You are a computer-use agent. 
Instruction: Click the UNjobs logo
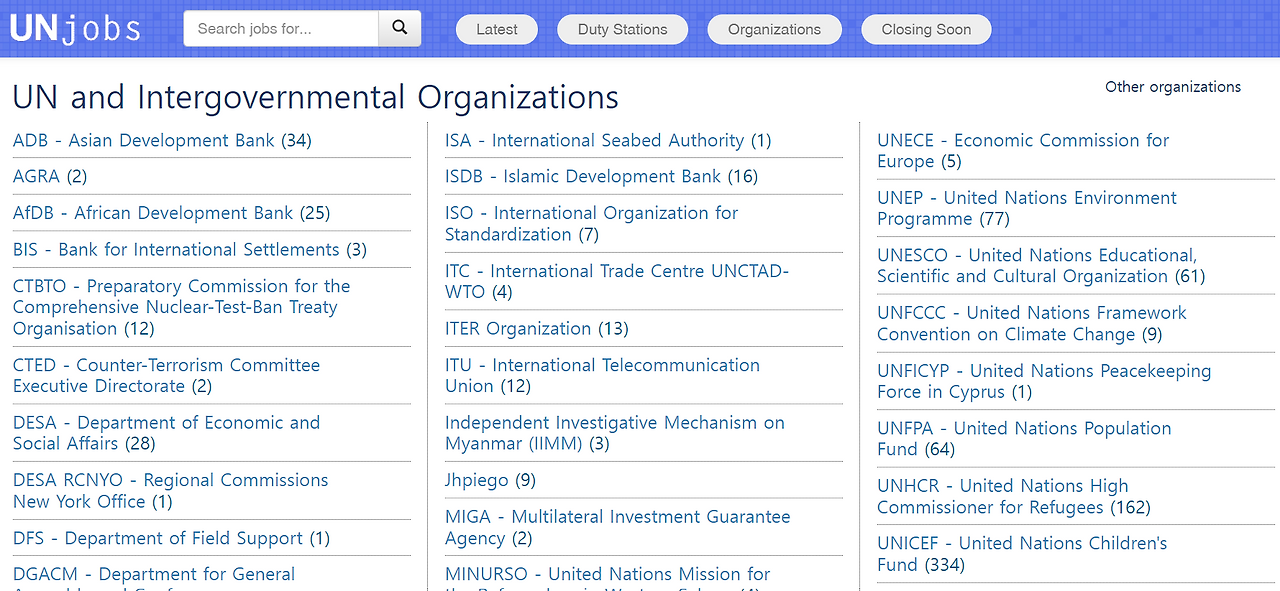pos(74,27)
